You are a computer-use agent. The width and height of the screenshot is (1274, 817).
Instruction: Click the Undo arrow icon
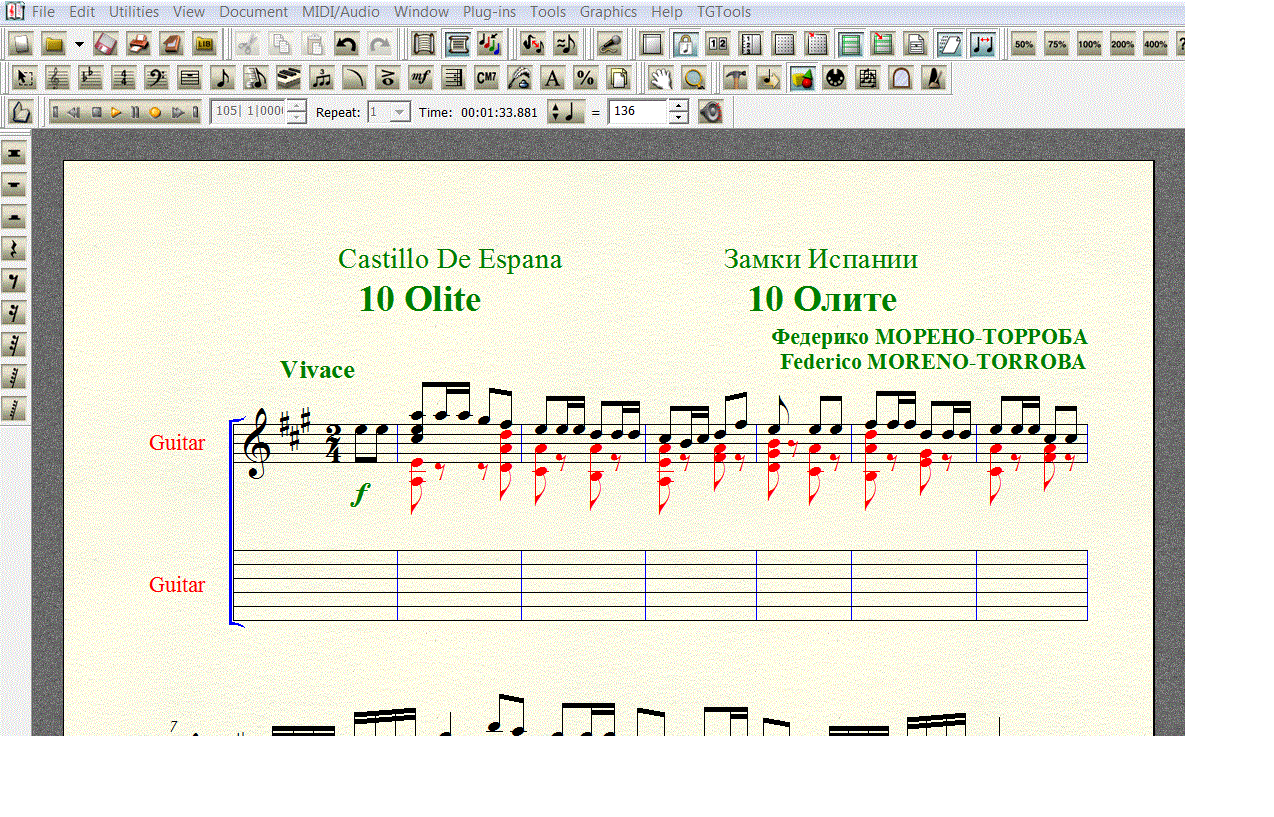(x=346, y=44)
